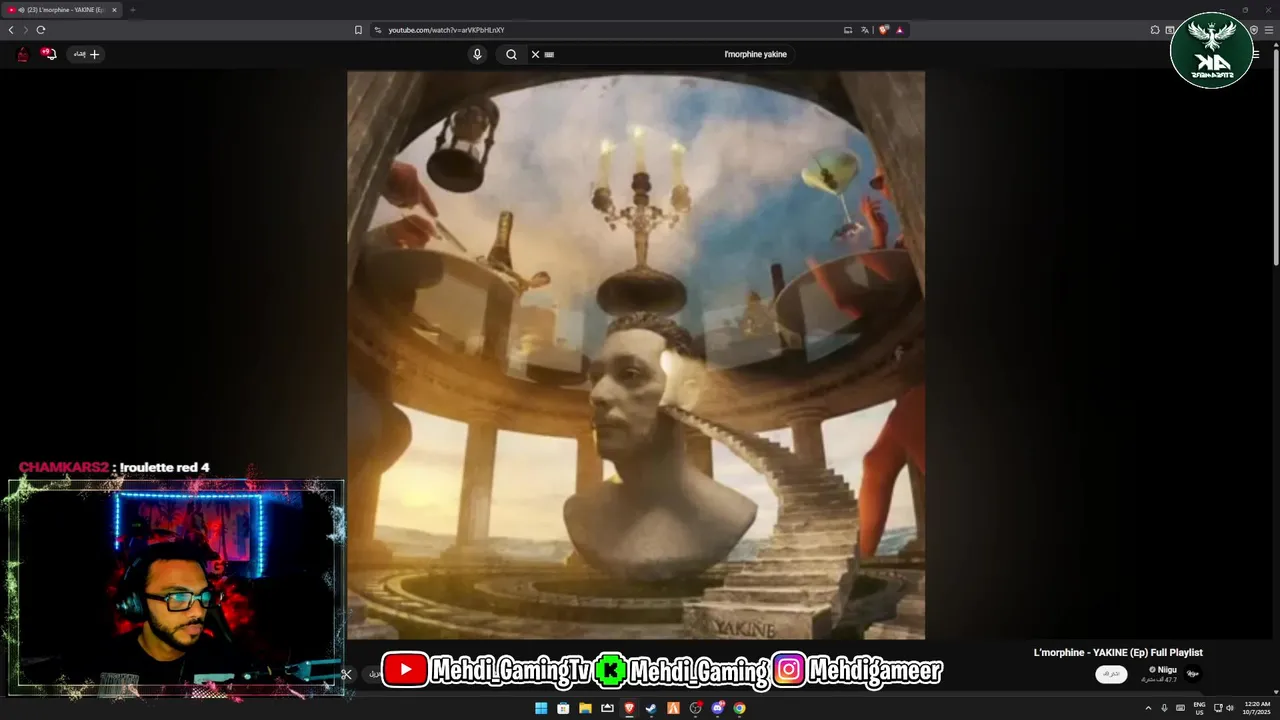Click video title L'morphine - YAKINE (Ep) Full Playlist

1118,653
